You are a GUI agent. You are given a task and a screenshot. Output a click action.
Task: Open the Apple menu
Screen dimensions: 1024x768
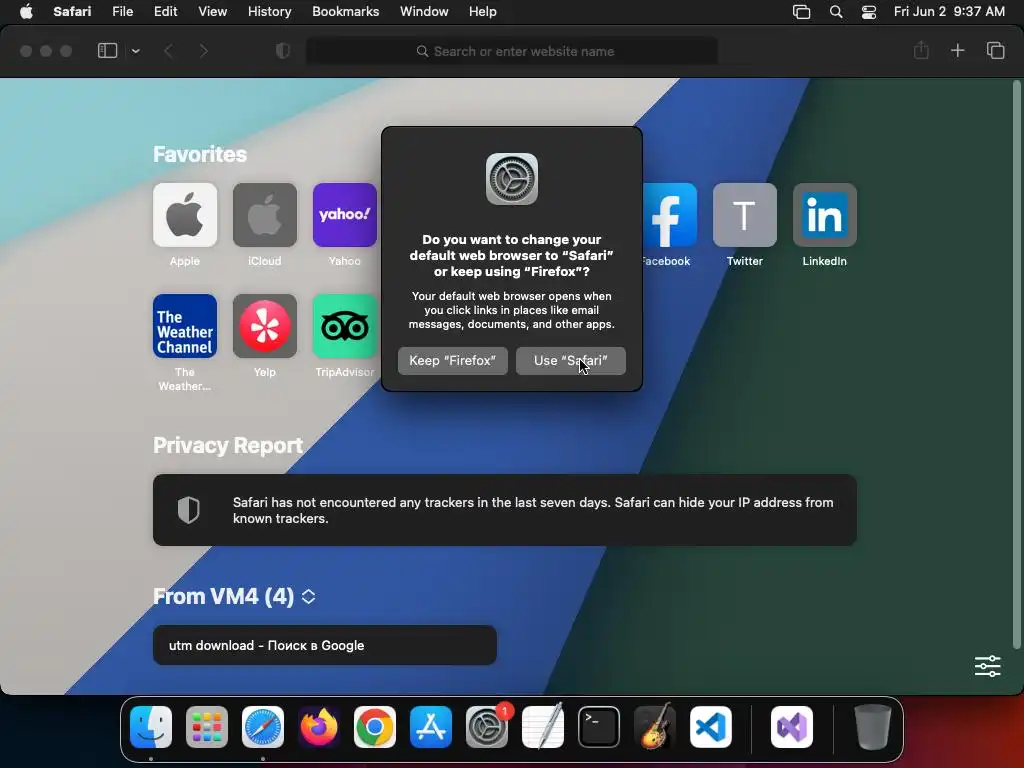[x=26, y=12]
